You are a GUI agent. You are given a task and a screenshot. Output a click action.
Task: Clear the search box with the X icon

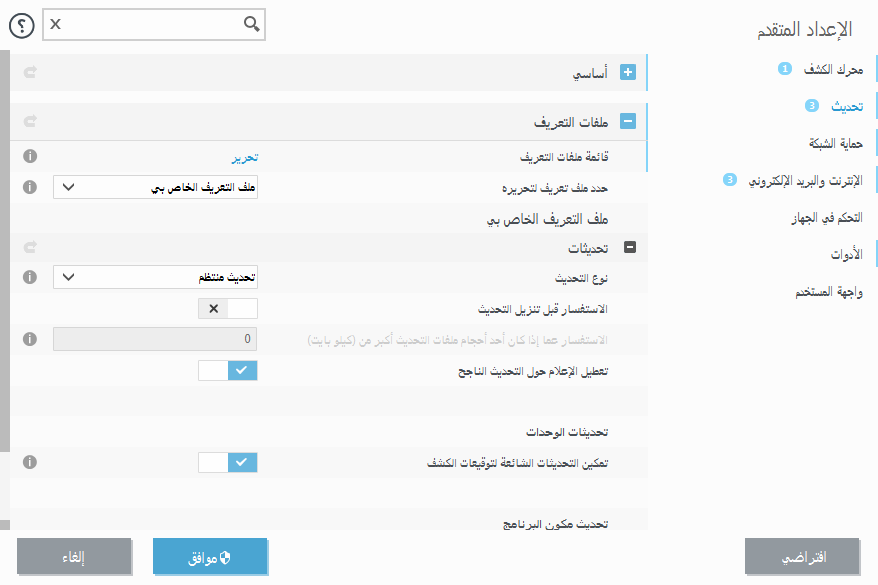(x=56, y=25)
